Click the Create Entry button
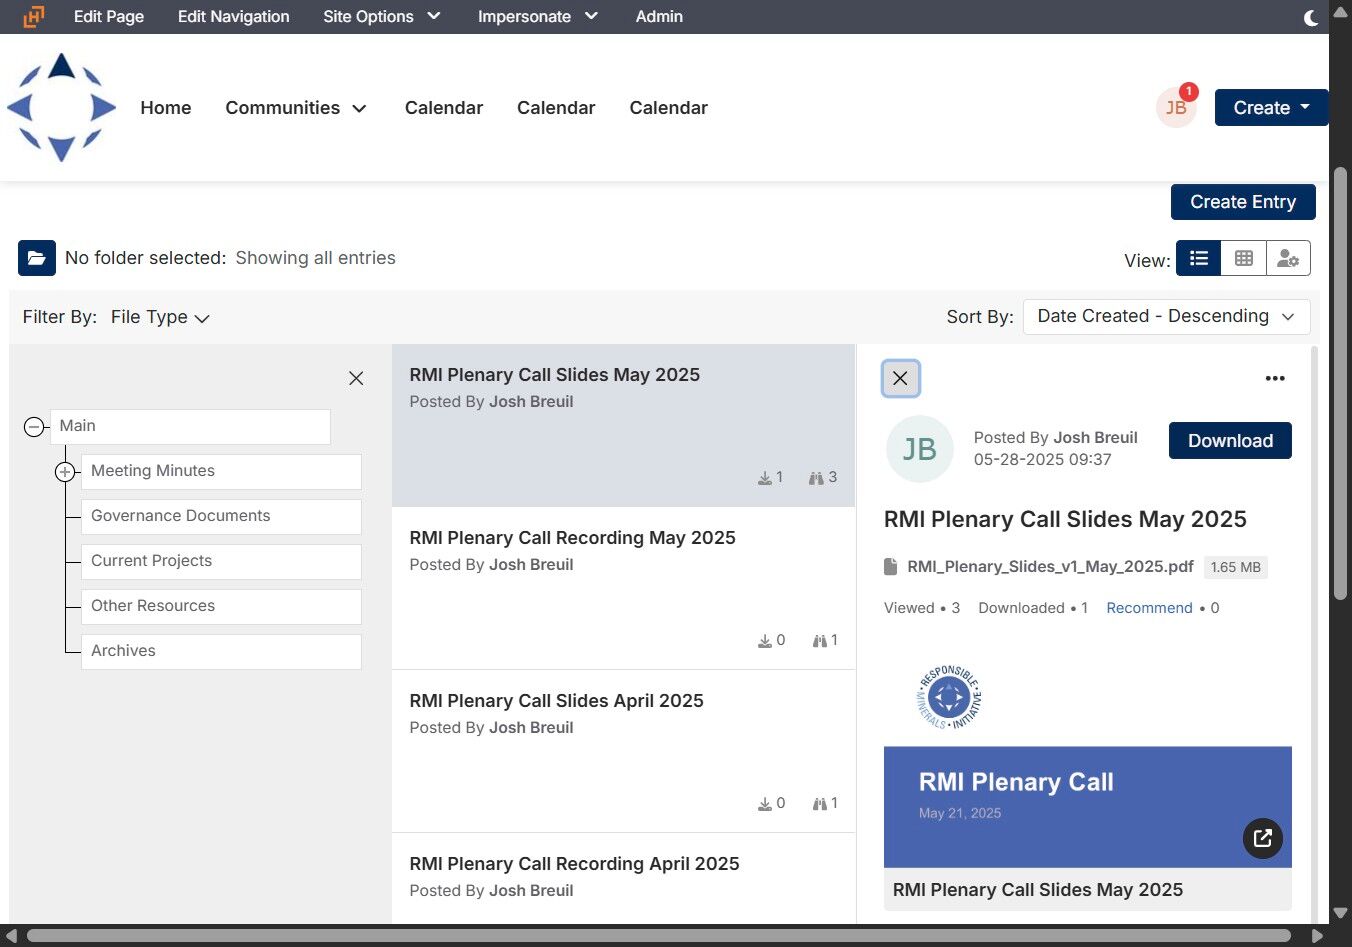This screenshot has height=947, width=1352. click(x=1243, y=202)
